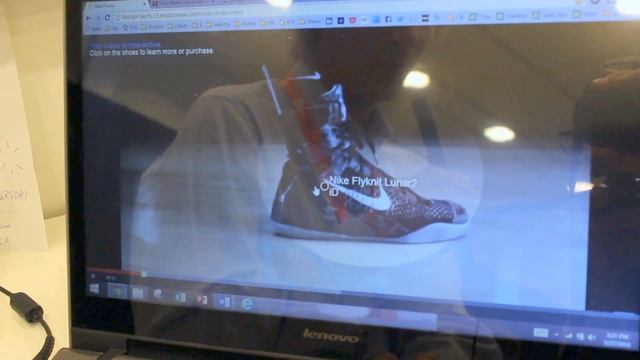640x360 pixels.
Task: Open Word from the taskbar
Action: pyautogui.click(x=224, y=302)
